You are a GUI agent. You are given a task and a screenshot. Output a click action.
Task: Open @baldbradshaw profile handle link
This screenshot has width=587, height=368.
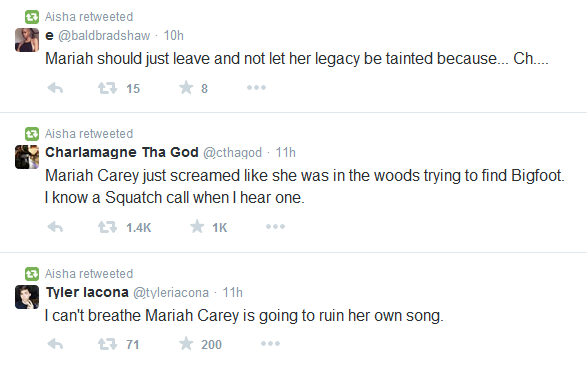(104, 36)
